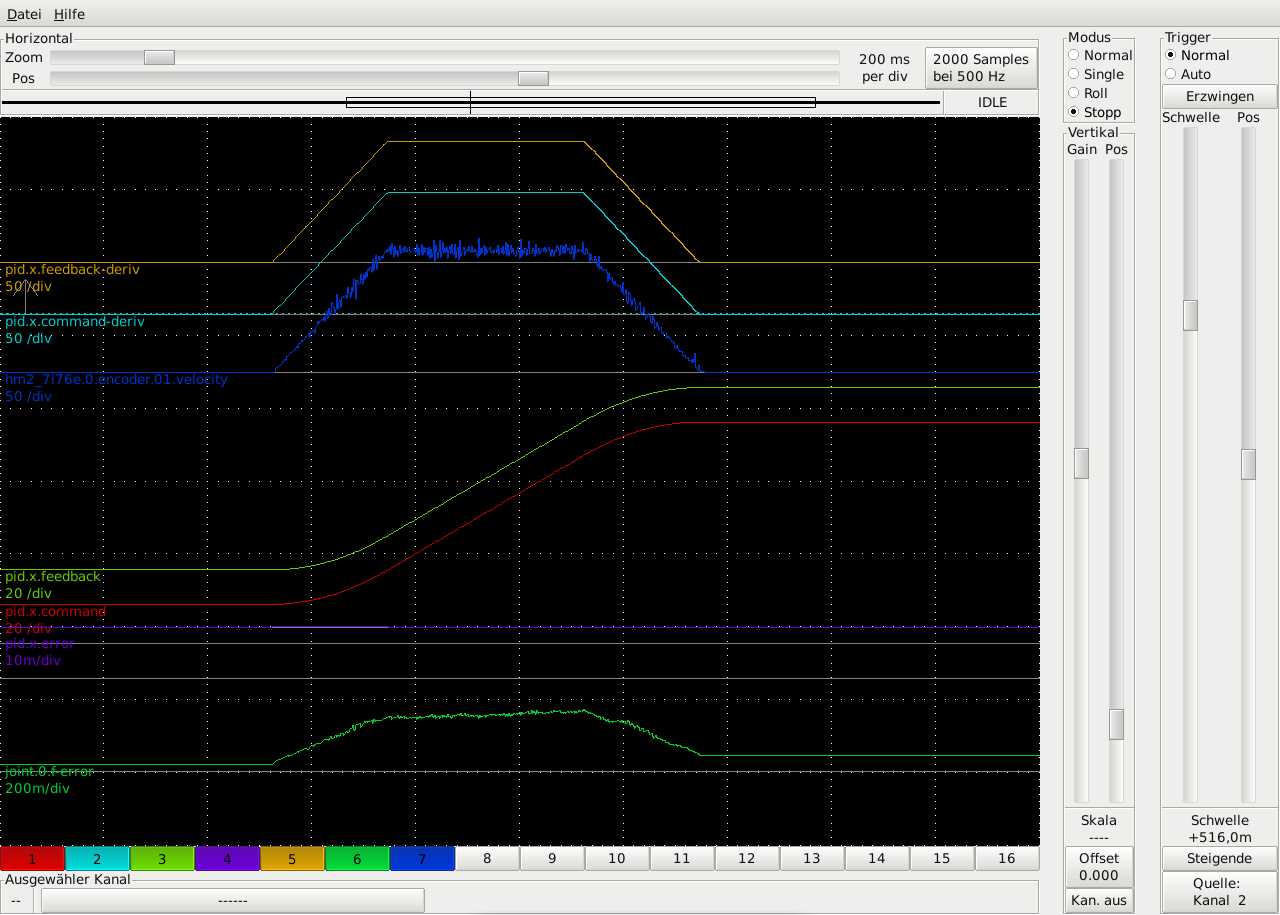Click the horizontal Pos slider handle

[x=533, y=78]
